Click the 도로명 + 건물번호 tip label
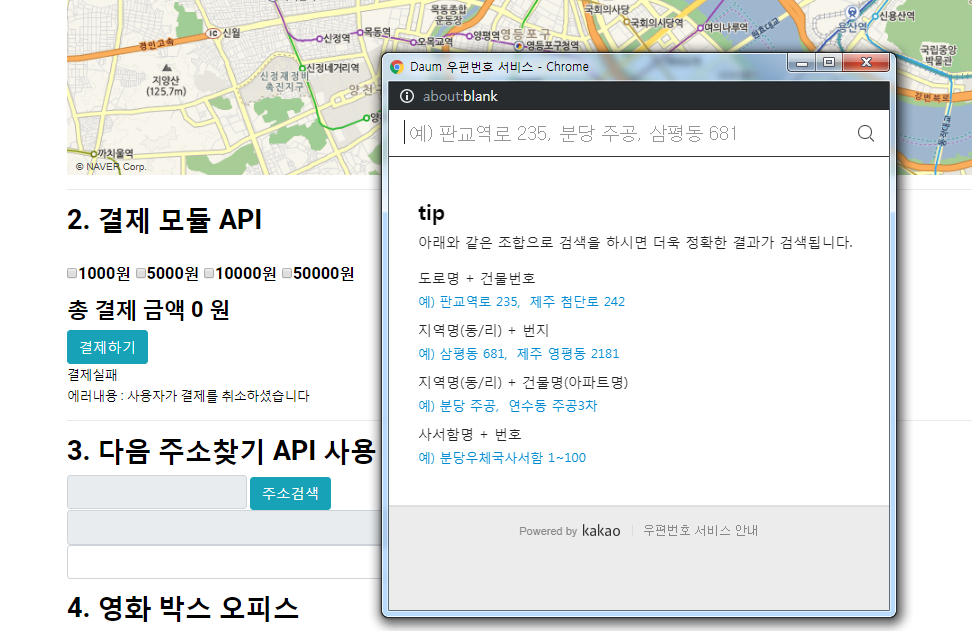 477,278
